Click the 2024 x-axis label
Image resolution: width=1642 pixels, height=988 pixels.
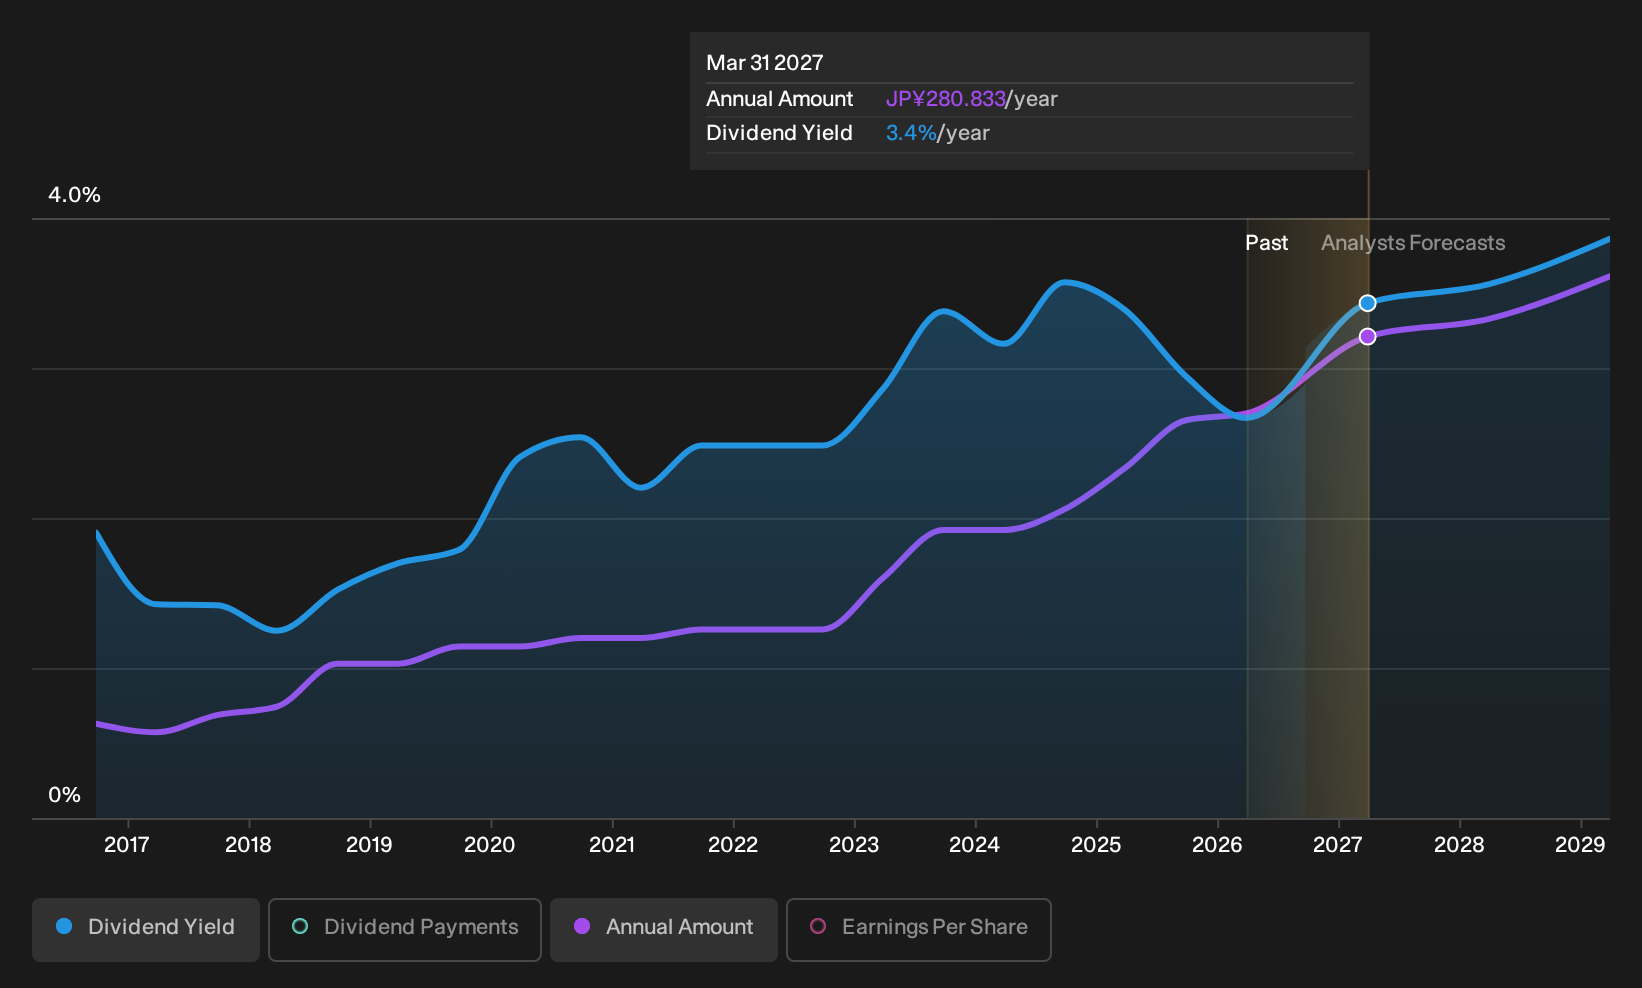[x=975, y=845]
